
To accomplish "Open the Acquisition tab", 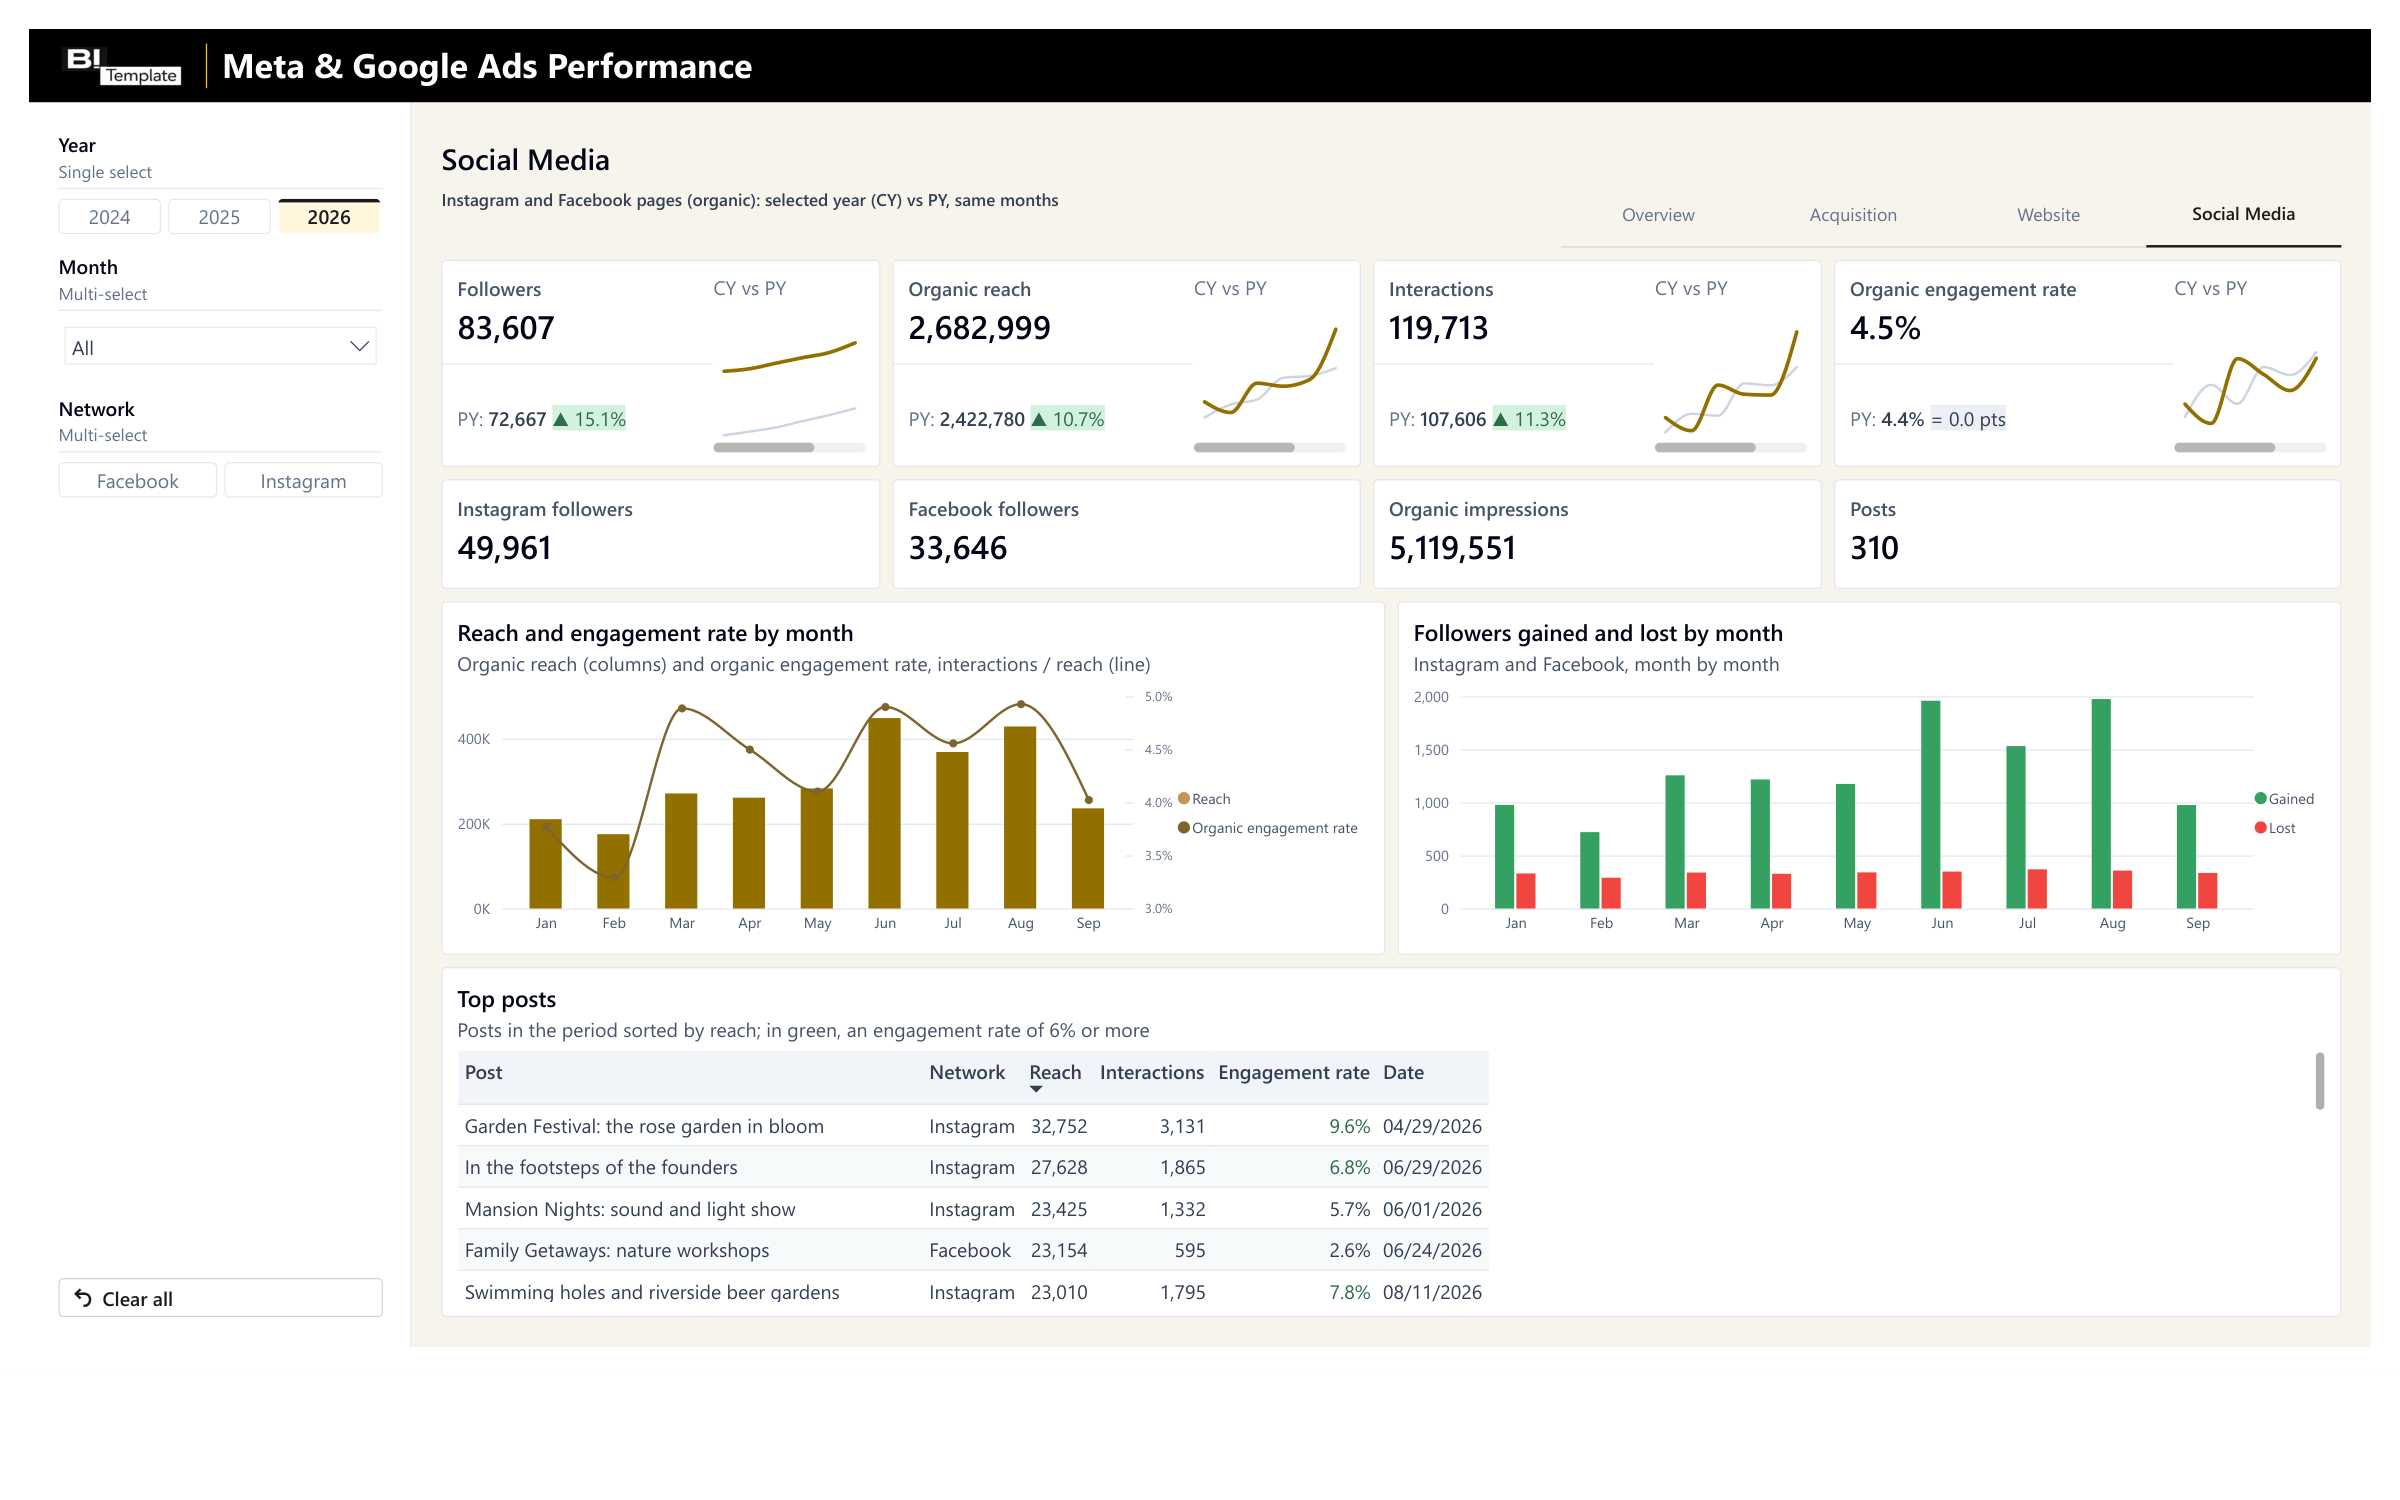I will click(1853, 215).
